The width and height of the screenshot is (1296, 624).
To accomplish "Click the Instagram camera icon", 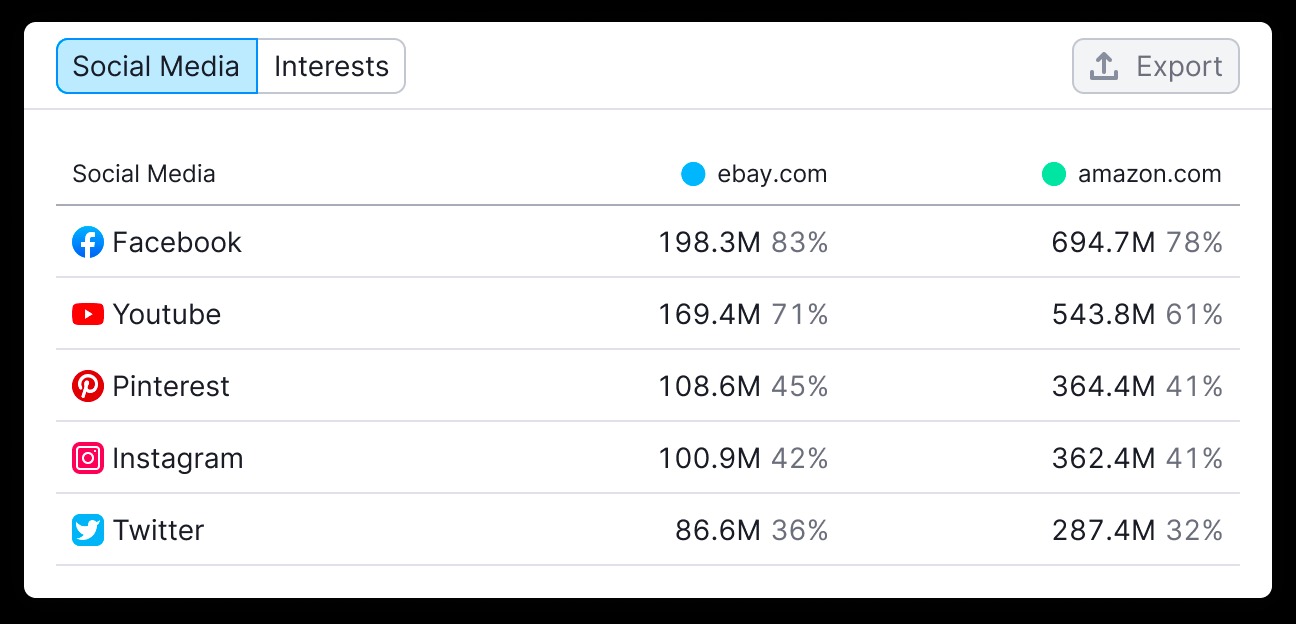I will pos(88,458).
